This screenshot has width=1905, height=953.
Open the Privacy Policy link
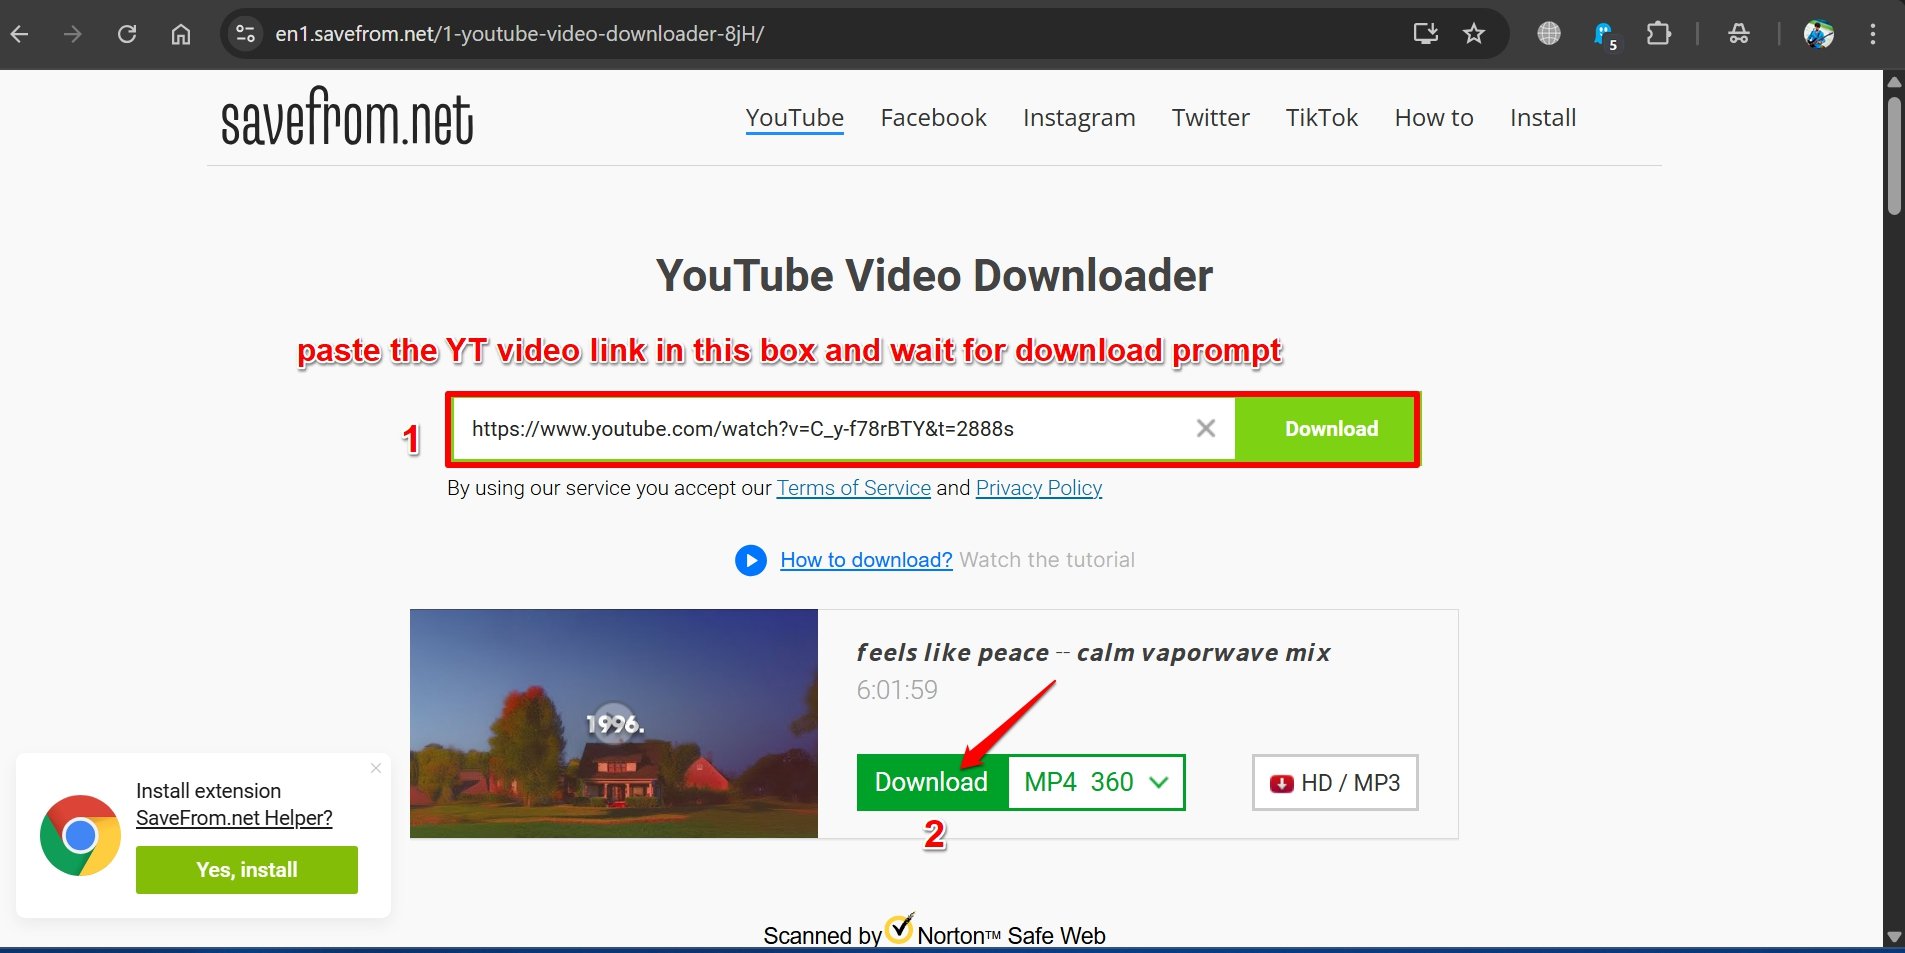tap(1039, 488)
